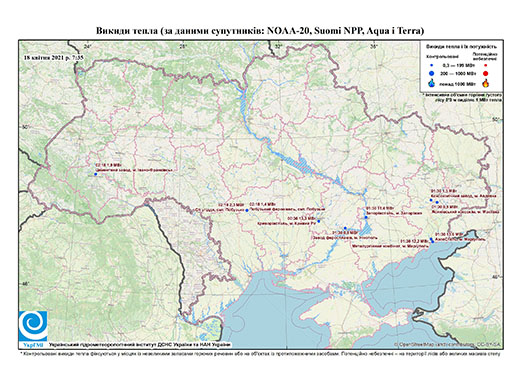Viewport: 520px width, 368px height.
Task: Click the orange flame icon in legend
Action: pos(486,83)
